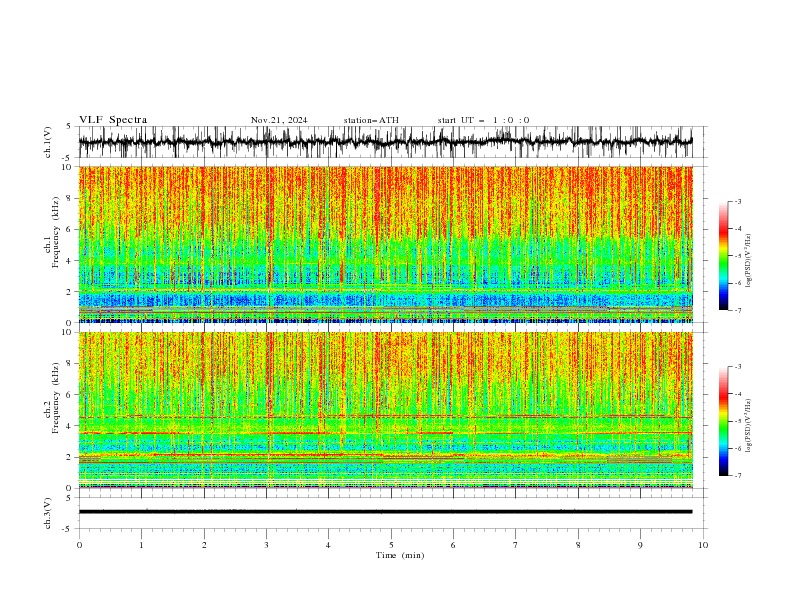Screen dimensions: 792x612
Task: Click the "Time (min)" axis title
Action: point(400,555)
